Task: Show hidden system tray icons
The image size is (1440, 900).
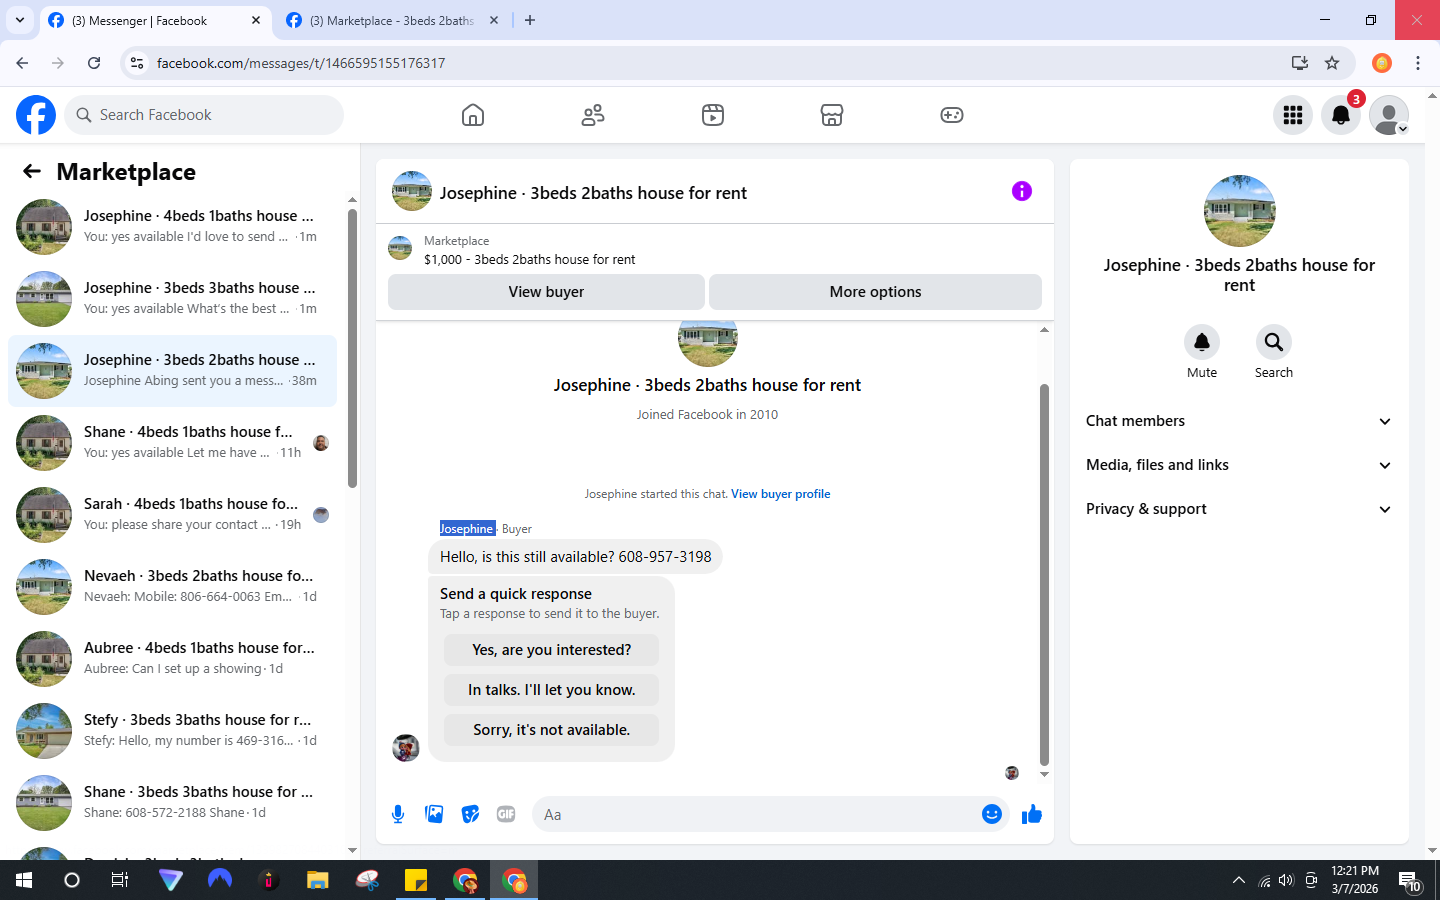Action: [1239, 880]
